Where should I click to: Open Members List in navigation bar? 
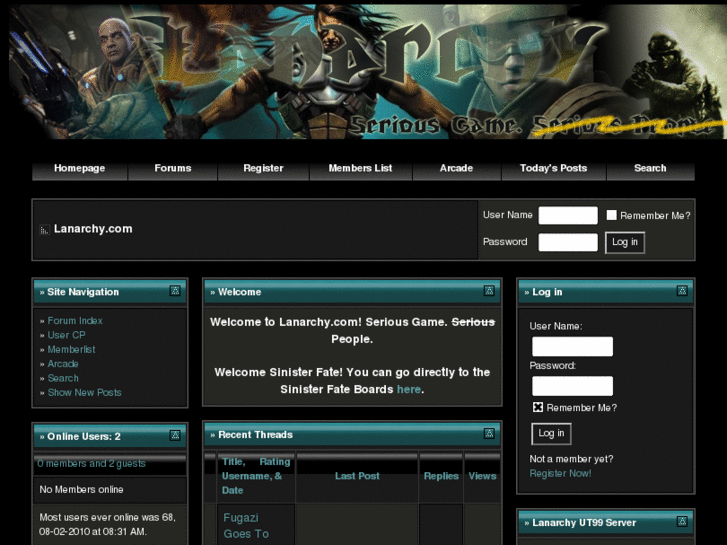(360, 168)
